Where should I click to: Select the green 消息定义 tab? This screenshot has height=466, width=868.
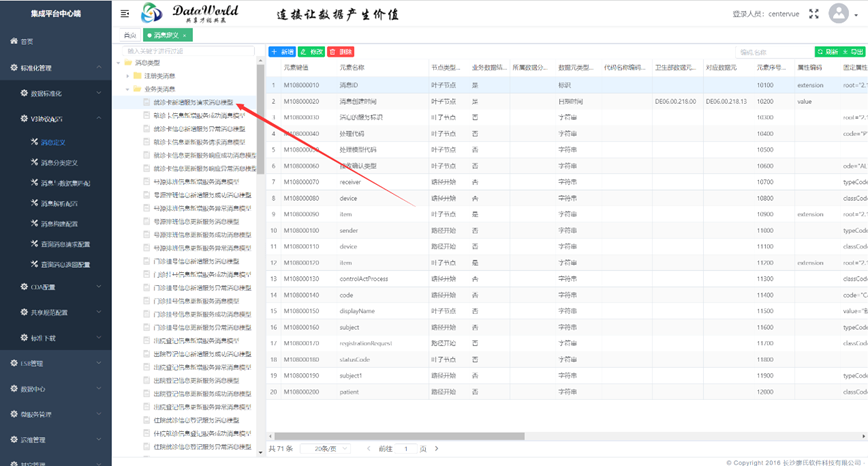pyautogui.click(x=167, y=35)
